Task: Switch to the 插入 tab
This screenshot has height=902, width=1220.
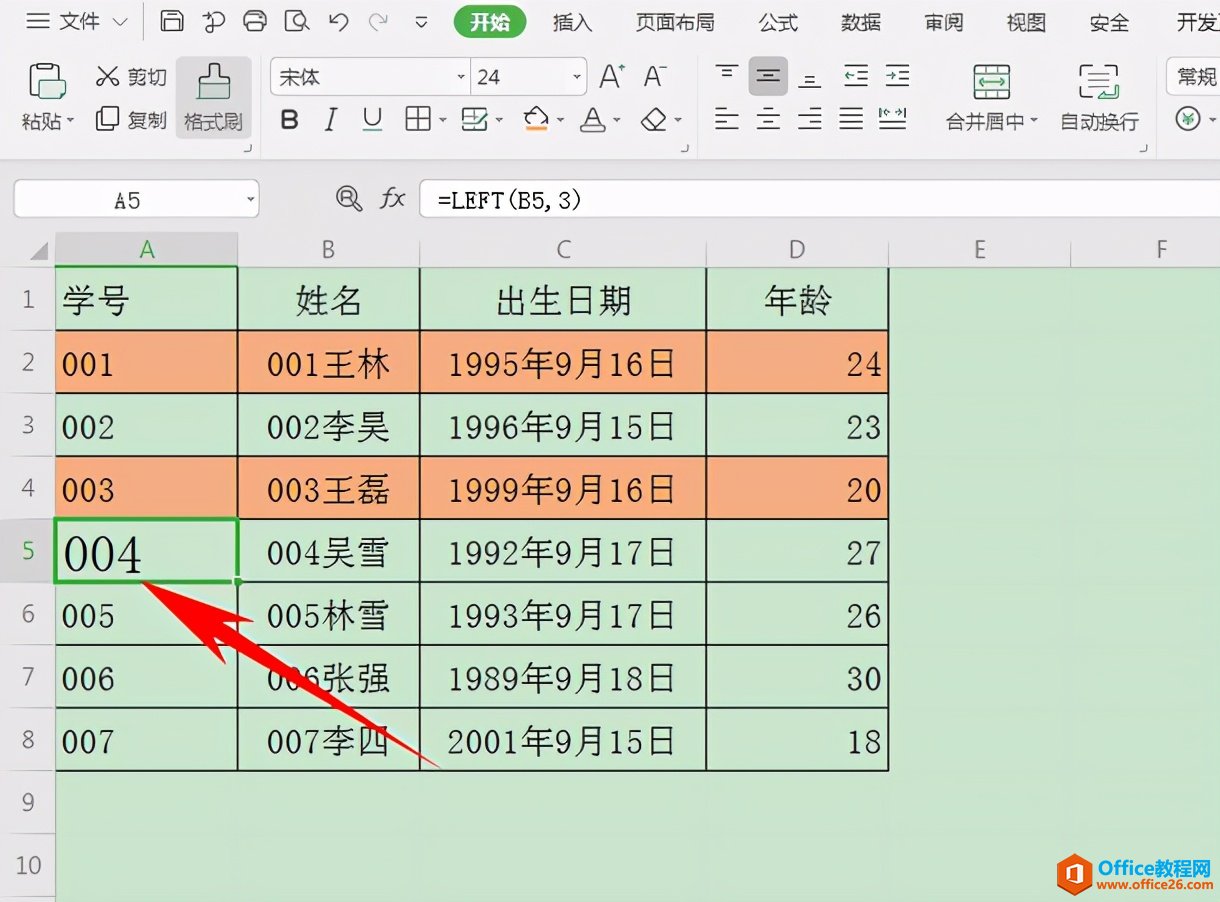Action: pyautogui.click(x=573, y=22)
